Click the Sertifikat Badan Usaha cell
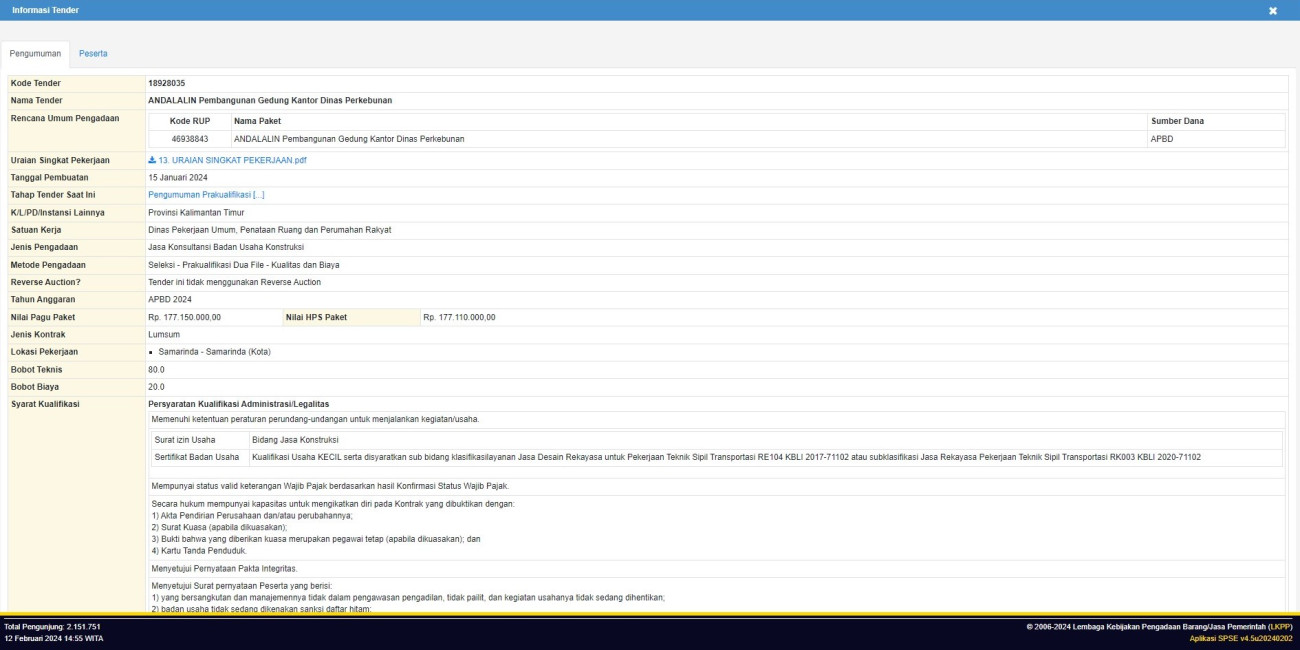This screenshot has height=650, width=1300. point(197,457)
